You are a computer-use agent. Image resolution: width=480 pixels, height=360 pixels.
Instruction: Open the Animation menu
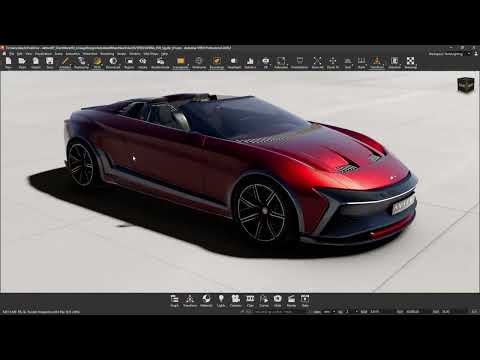coord(73,54)
